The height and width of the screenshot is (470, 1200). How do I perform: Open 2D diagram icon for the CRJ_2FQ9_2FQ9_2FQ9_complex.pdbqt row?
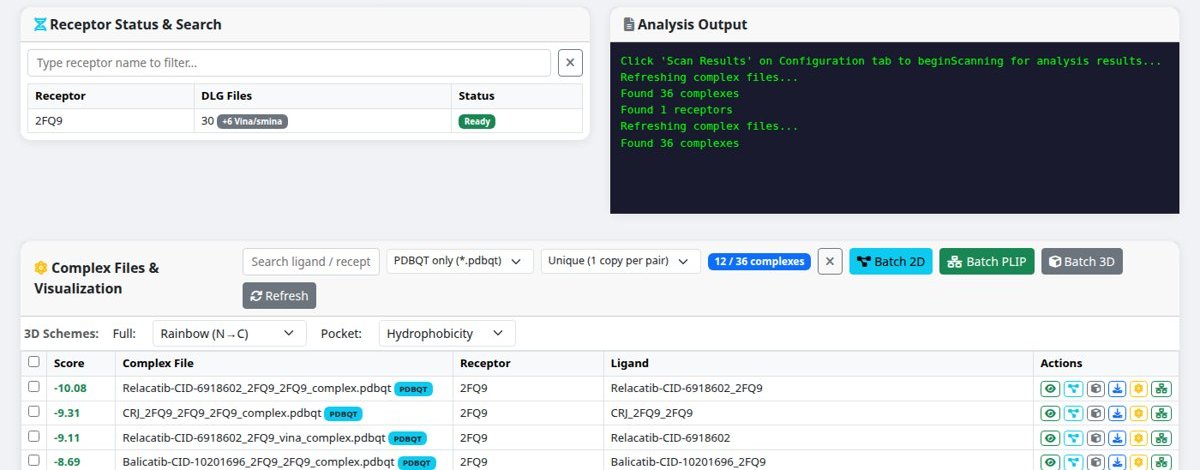point(1073,413)
